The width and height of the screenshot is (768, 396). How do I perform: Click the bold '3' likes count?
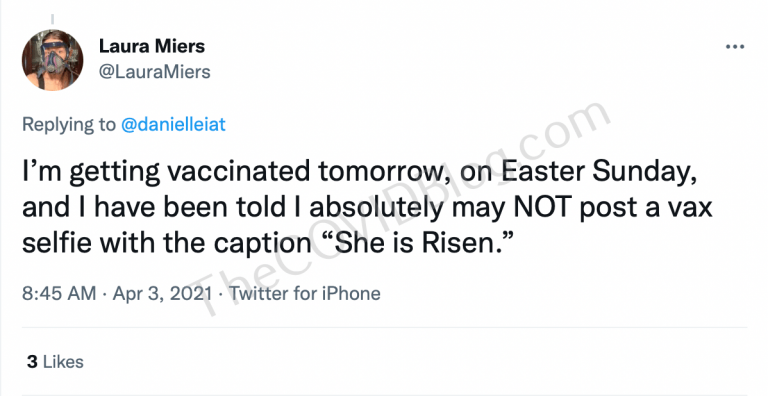[x=32, y=362]
